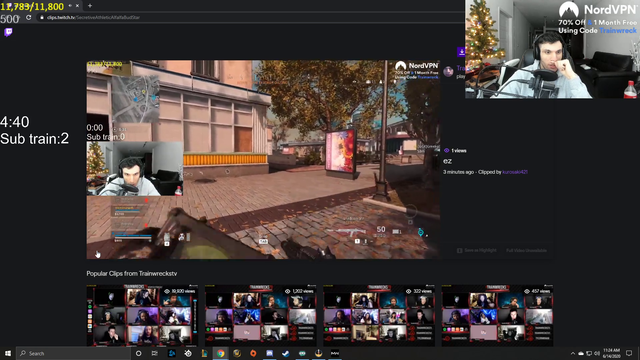Screen dimensions: 640x360
Task: Open the popular clip with 322 views
Action: [x=379, y=315]
